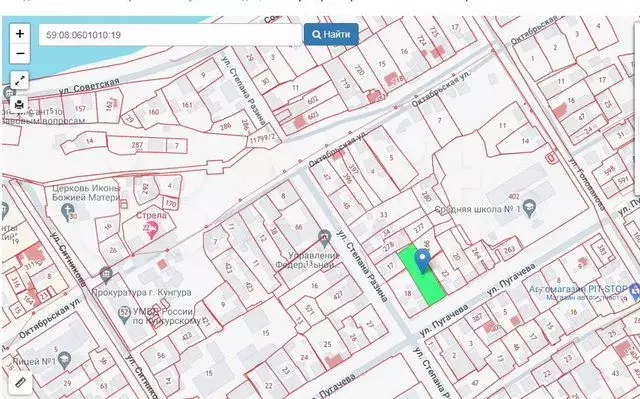
Task: Click the Управление Федеральной map pin
Action: [x=324, y=237]
